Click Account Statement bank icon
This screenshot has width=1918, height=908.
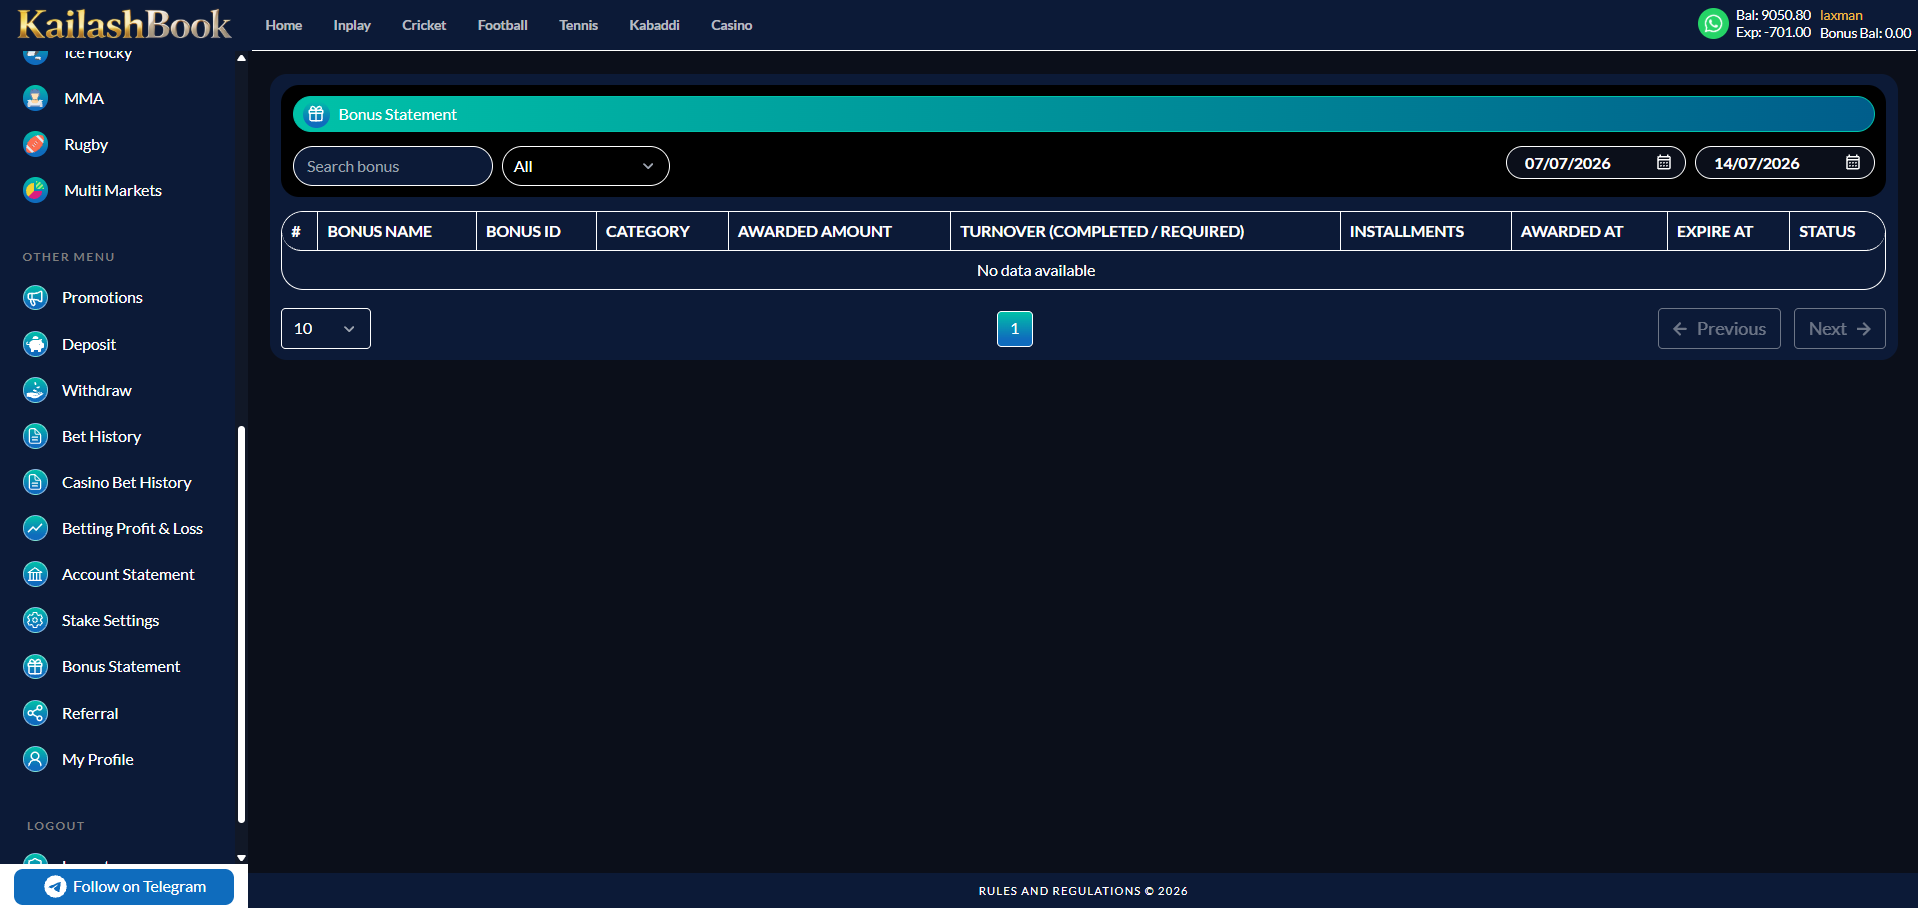[x=36, y=574]
